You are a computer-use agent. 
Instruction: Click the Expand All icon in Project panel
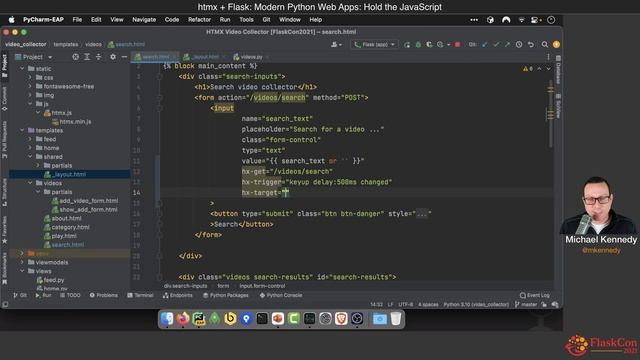[87, 57]
